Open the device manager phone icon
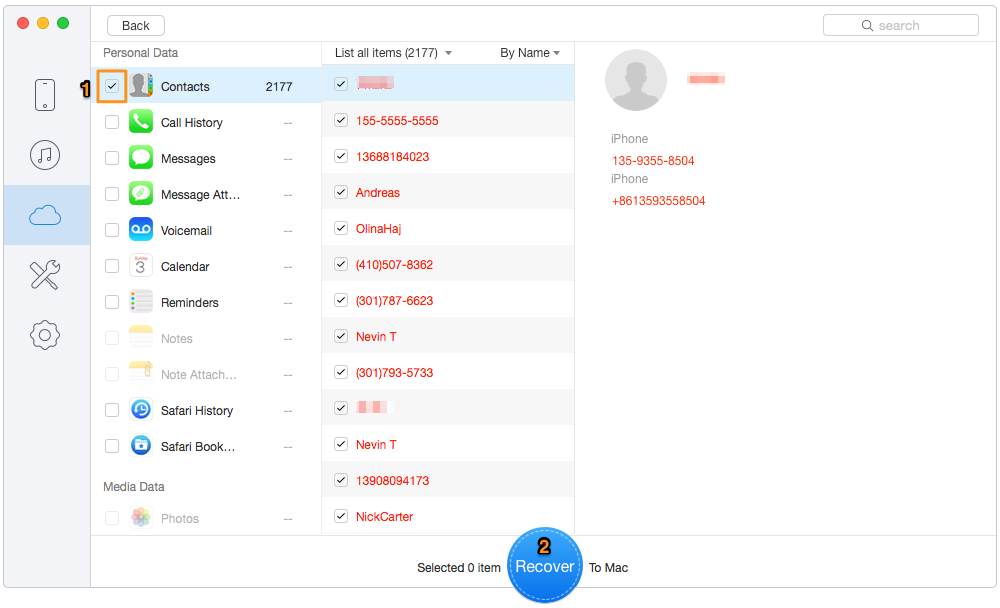 [45, 95]
